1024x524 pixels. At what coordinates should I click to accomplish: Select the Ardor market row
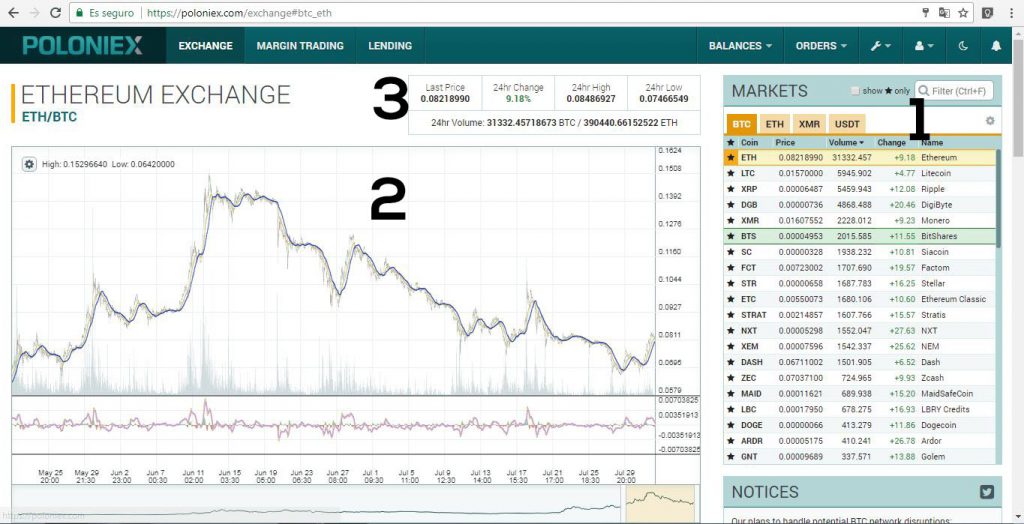(861, 441)
